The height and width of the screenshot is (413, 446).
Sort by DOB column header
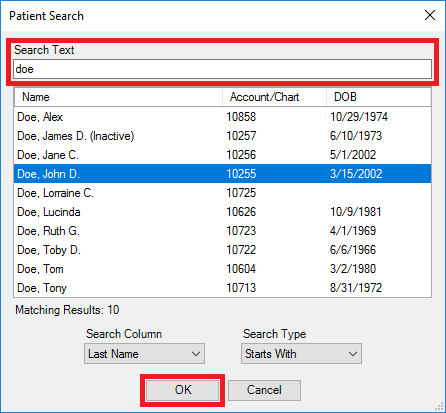379,97
